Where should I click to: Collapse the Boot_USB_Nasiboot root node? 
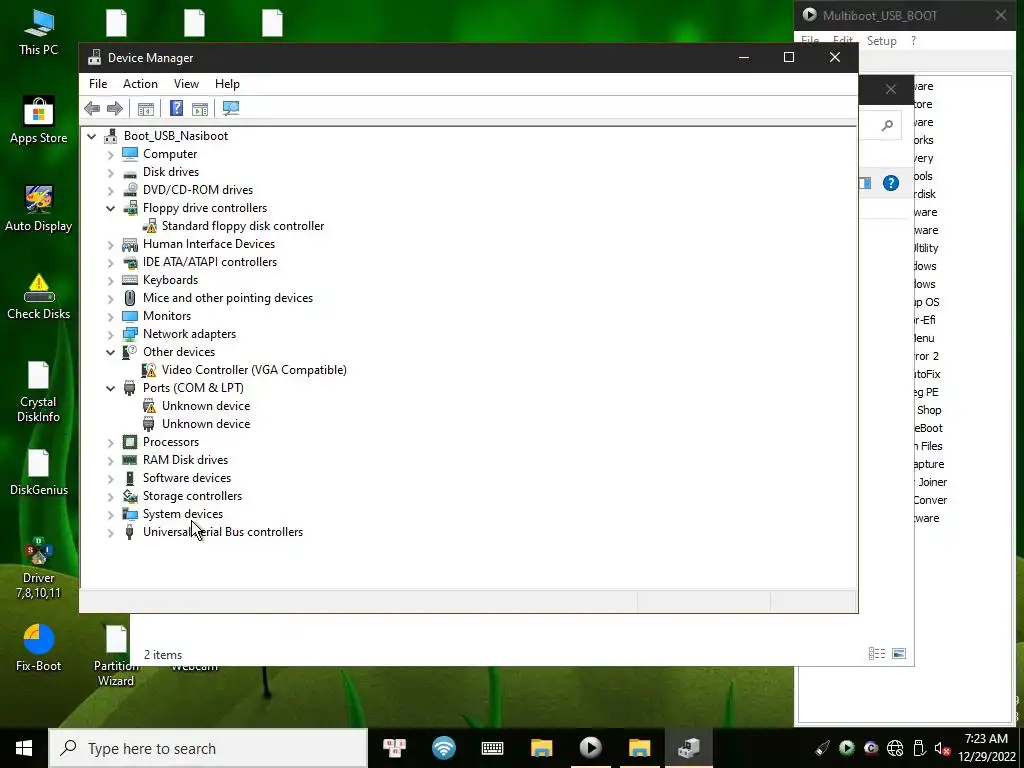pyautogui.click(x=91, y=136)
